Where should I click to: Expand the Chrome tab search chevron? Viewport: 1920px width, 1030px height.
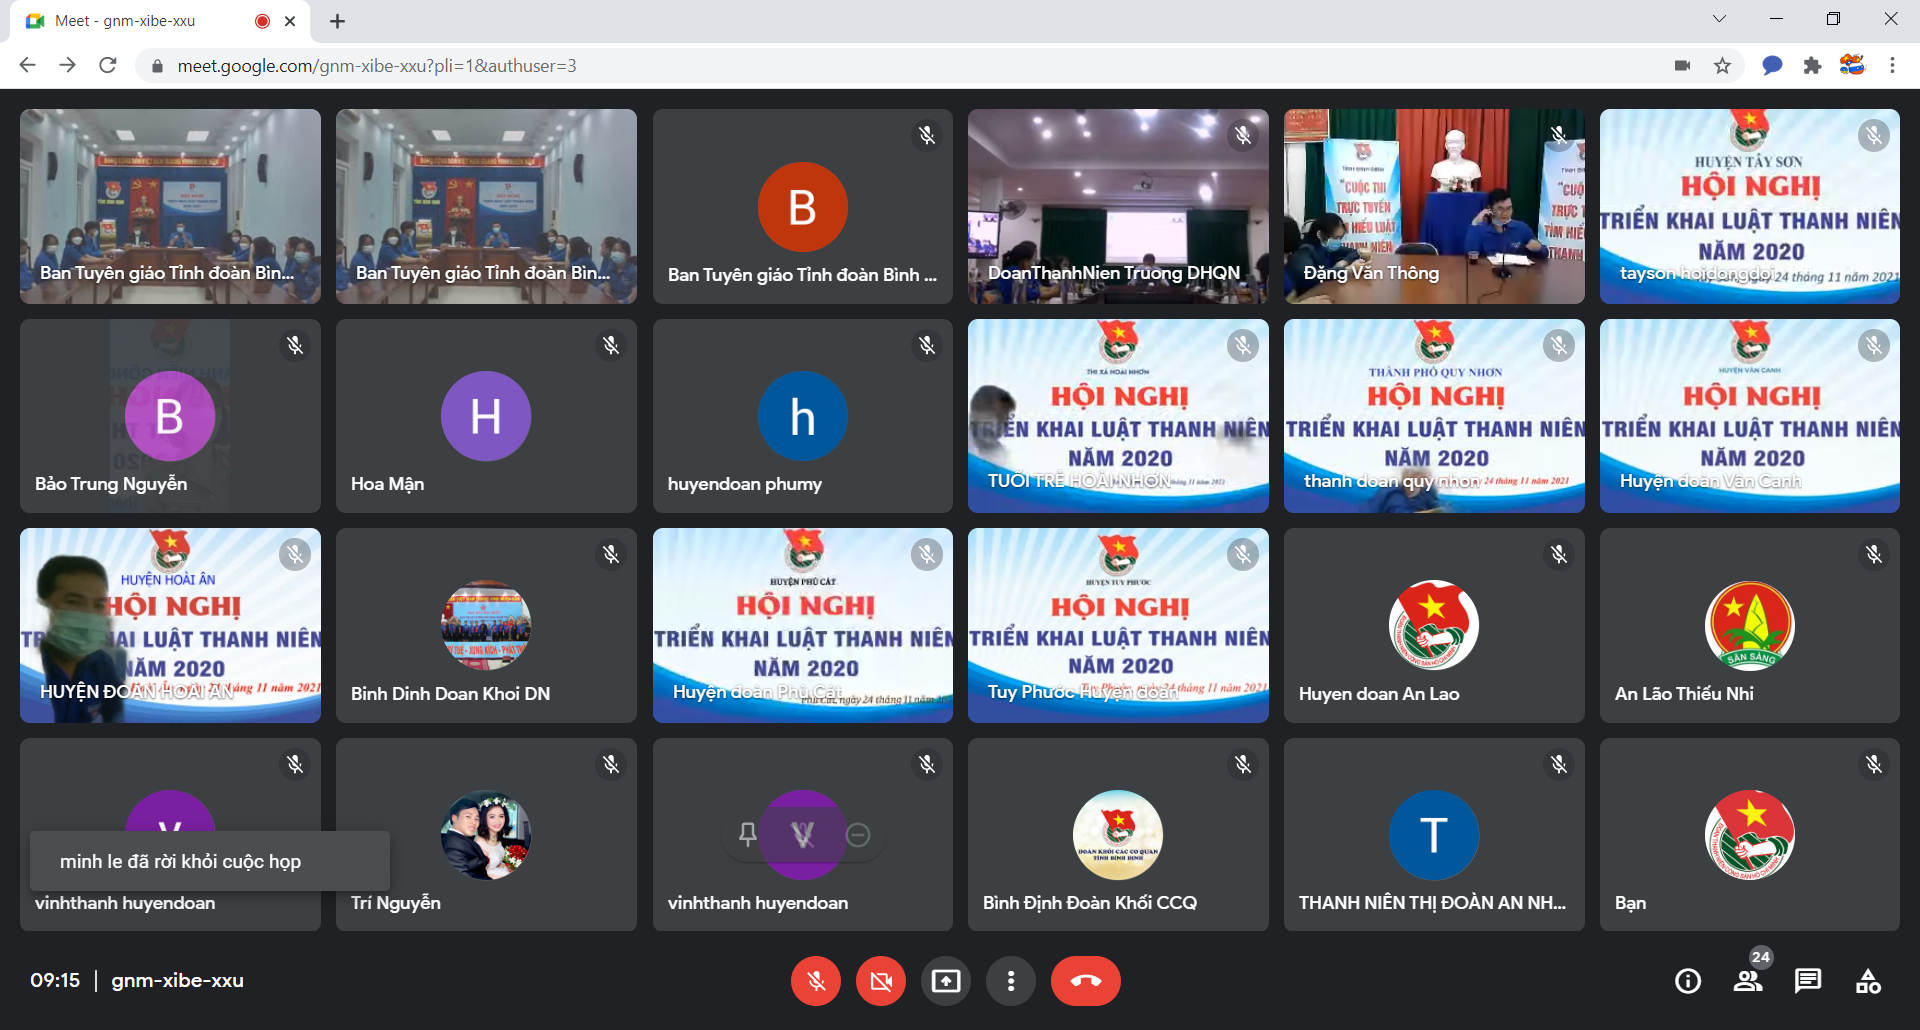click(x=1719, y=19)
